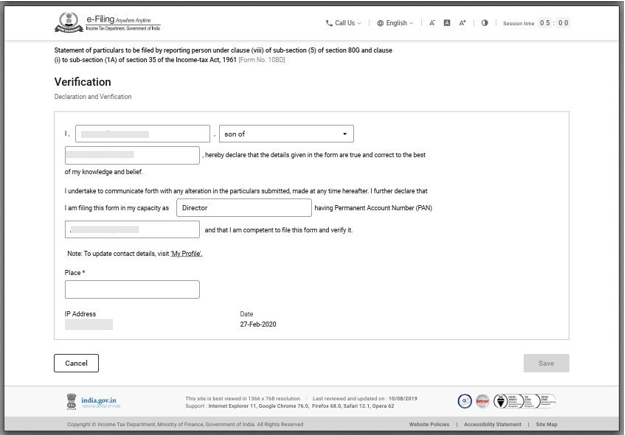Expand the English language selector
Image resolution: width=625 pixels, height=435 pixels.
point(395,23)
